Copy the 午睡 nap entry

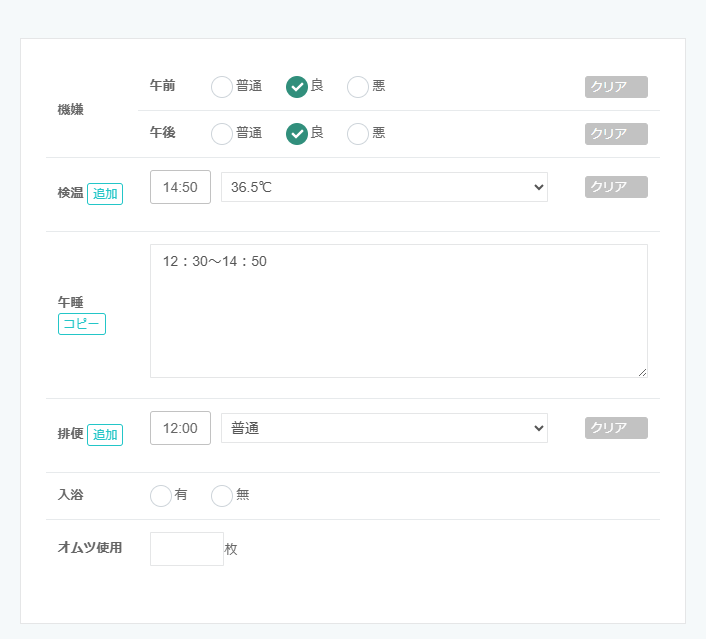click(x=82, y=324)
